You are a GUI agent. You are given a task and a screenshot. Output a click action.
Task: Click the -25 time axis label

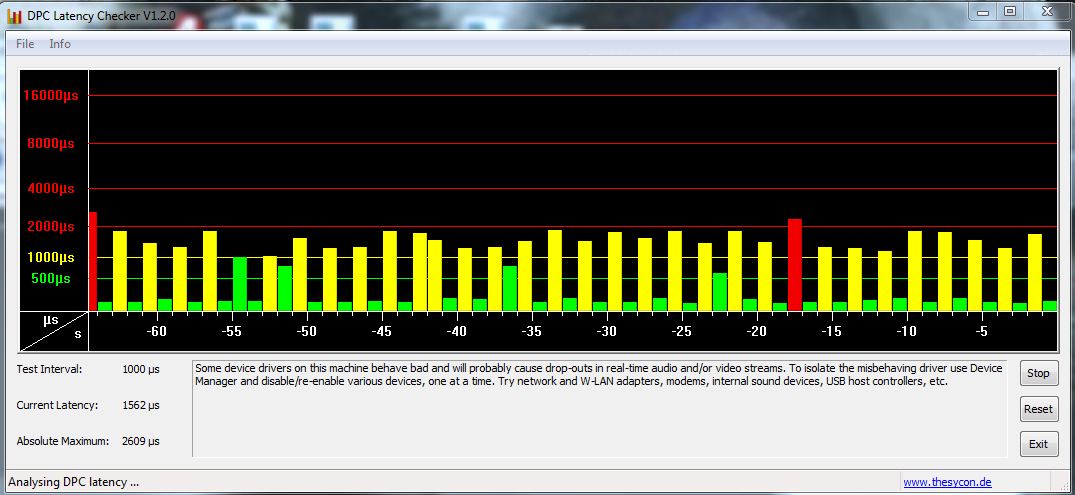tap(681, 332)
